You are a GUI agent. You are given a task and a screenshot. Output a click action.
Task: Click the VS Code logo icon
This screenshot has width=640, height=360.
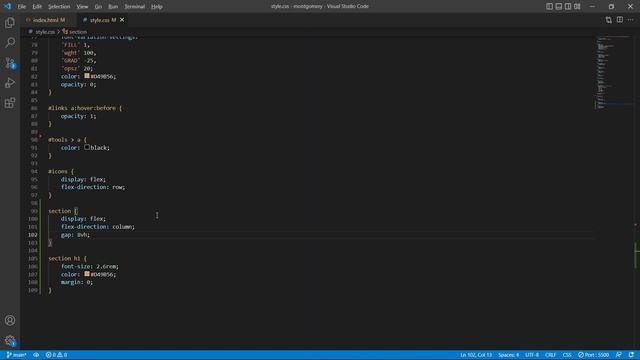point(7,6)
